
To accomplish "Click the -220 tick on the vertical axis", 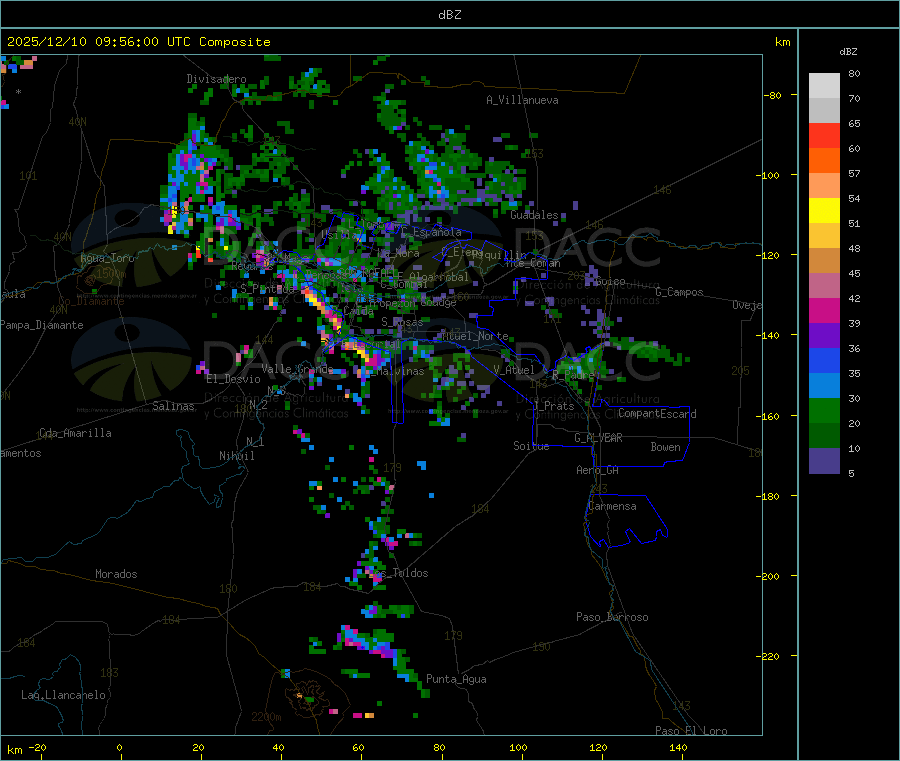I will (768, 657).
